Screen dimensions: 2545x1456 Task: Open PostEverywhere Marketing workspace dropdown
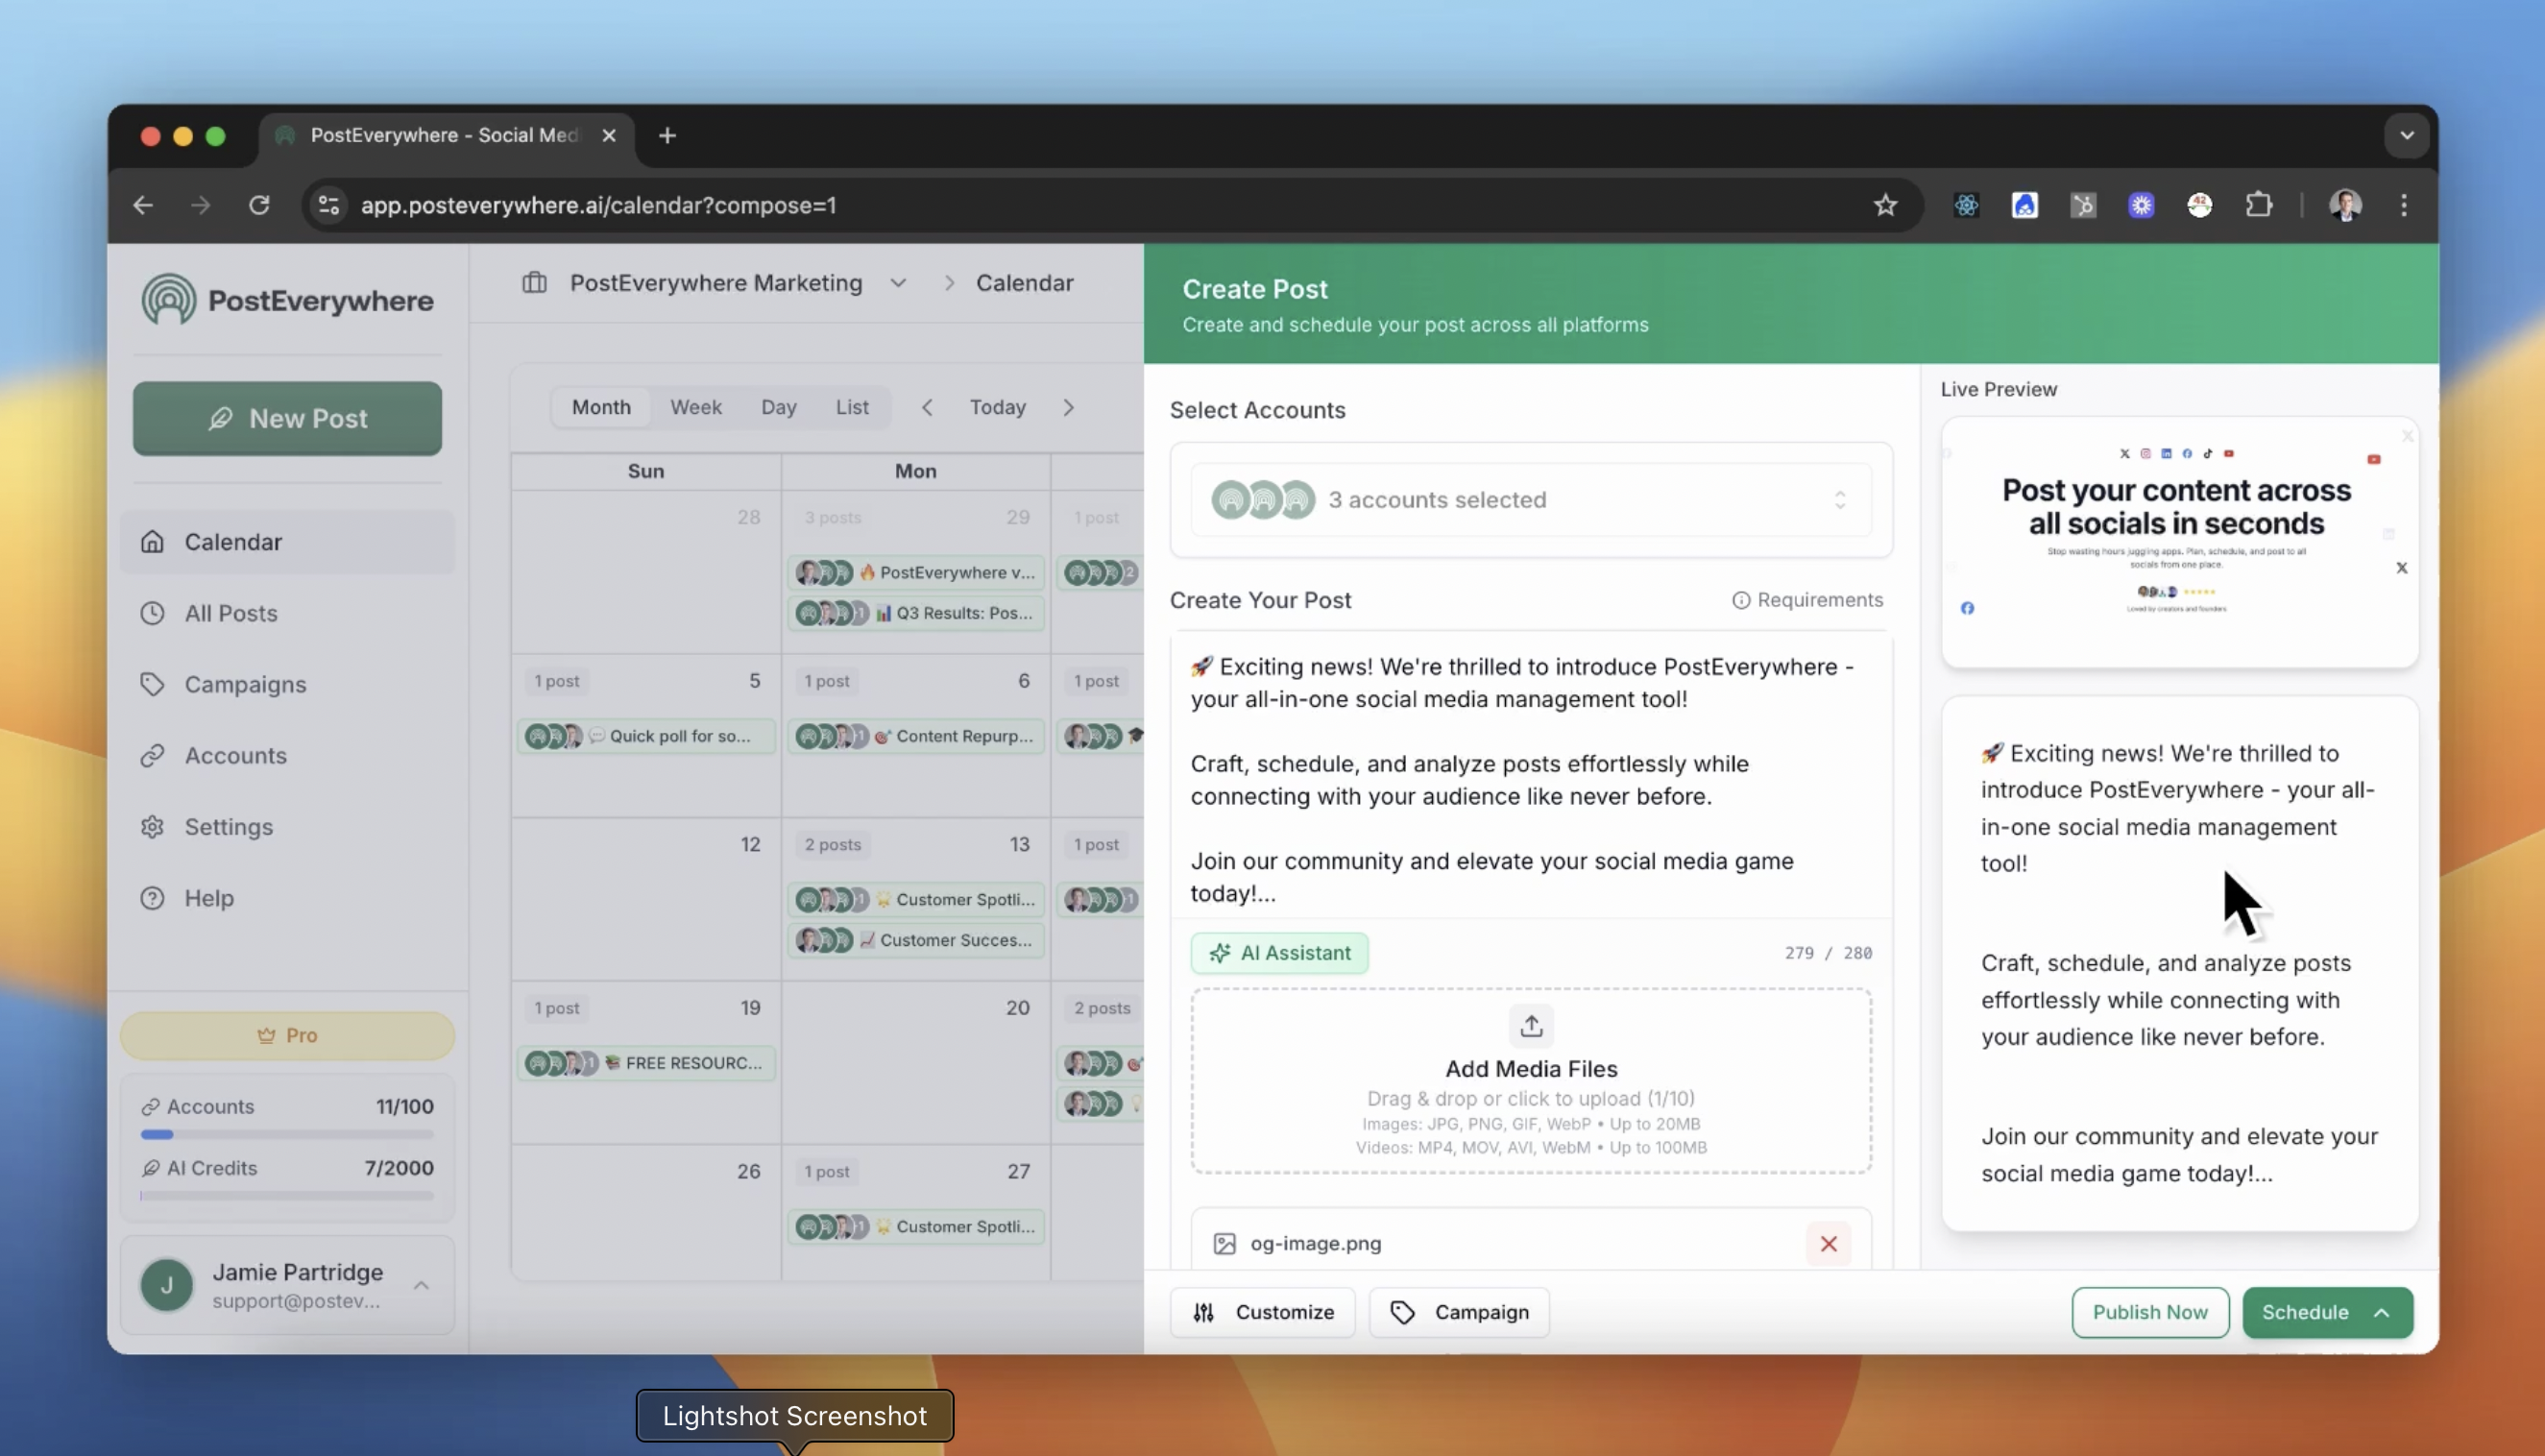coord(898,283)
